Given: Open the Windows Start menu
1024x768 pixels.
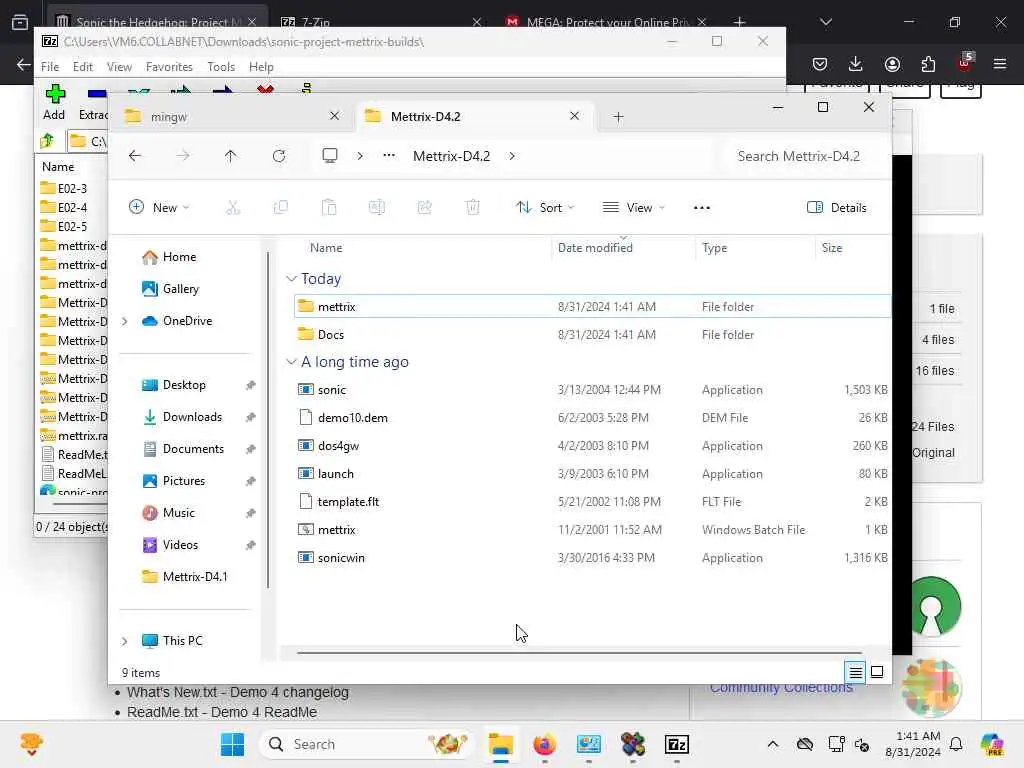Looking at the screenshot, I should click(232, 744).
